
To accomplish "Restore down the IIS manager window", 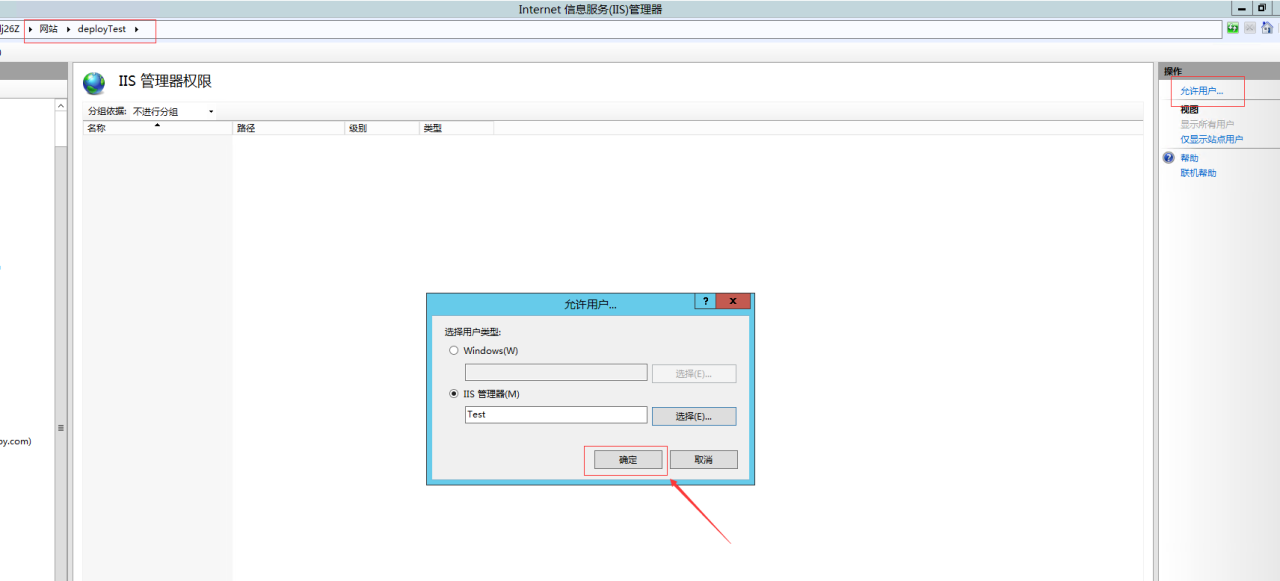I will (1263, 8).
